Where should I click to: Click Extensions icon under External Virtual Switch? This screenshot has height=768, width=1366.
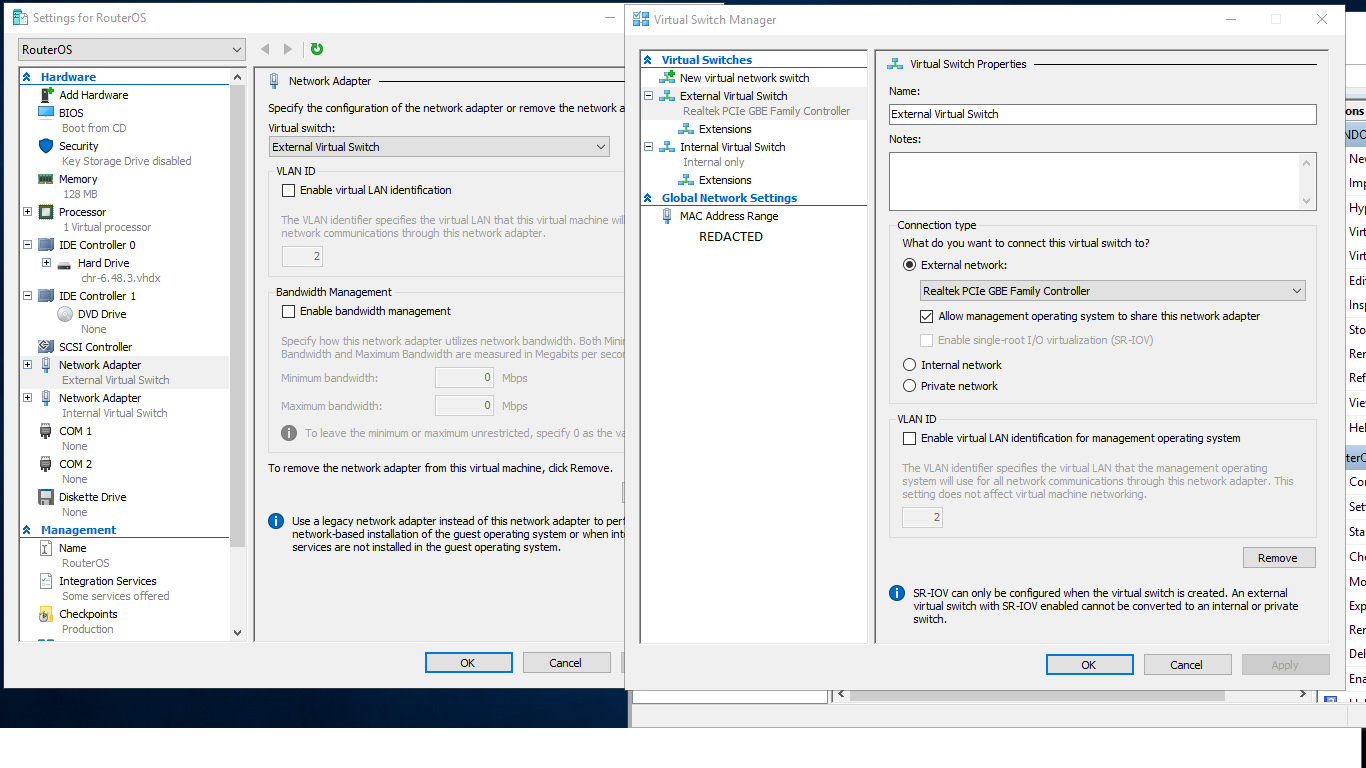(x=686, y=129)
